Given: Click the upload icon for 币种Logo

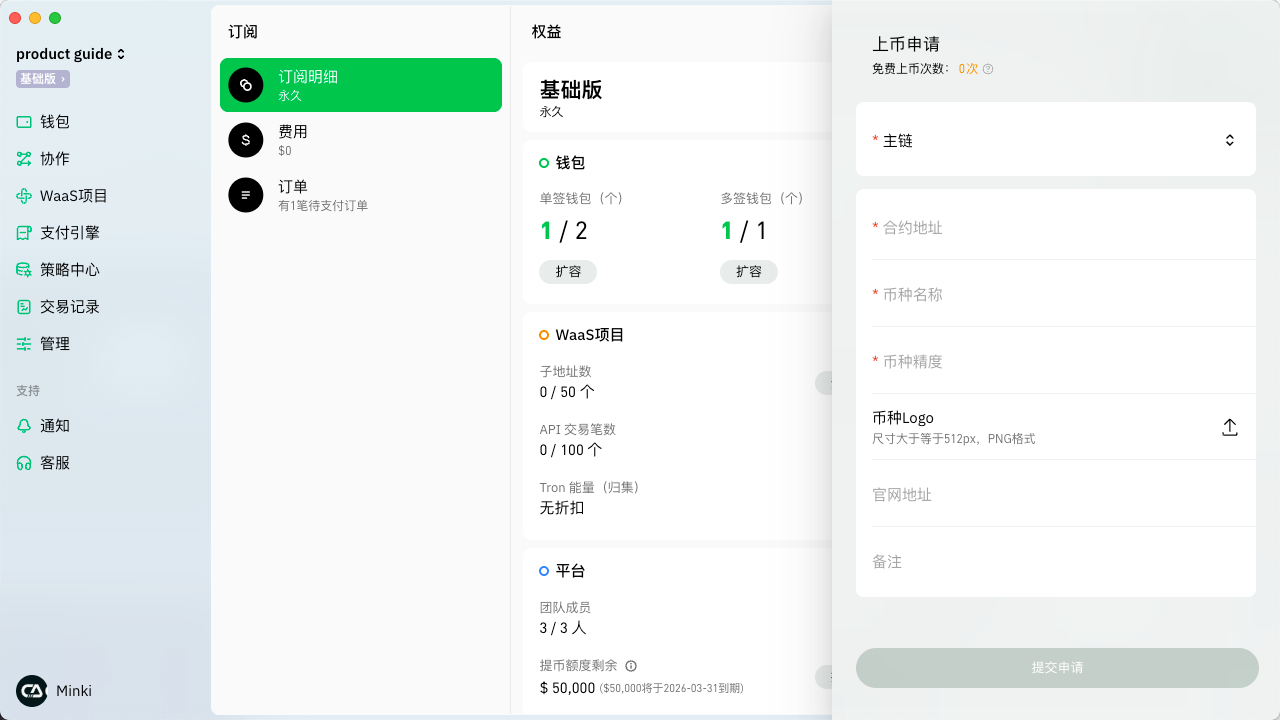Looking at the screenshot, I should (x=1230, y=427).
